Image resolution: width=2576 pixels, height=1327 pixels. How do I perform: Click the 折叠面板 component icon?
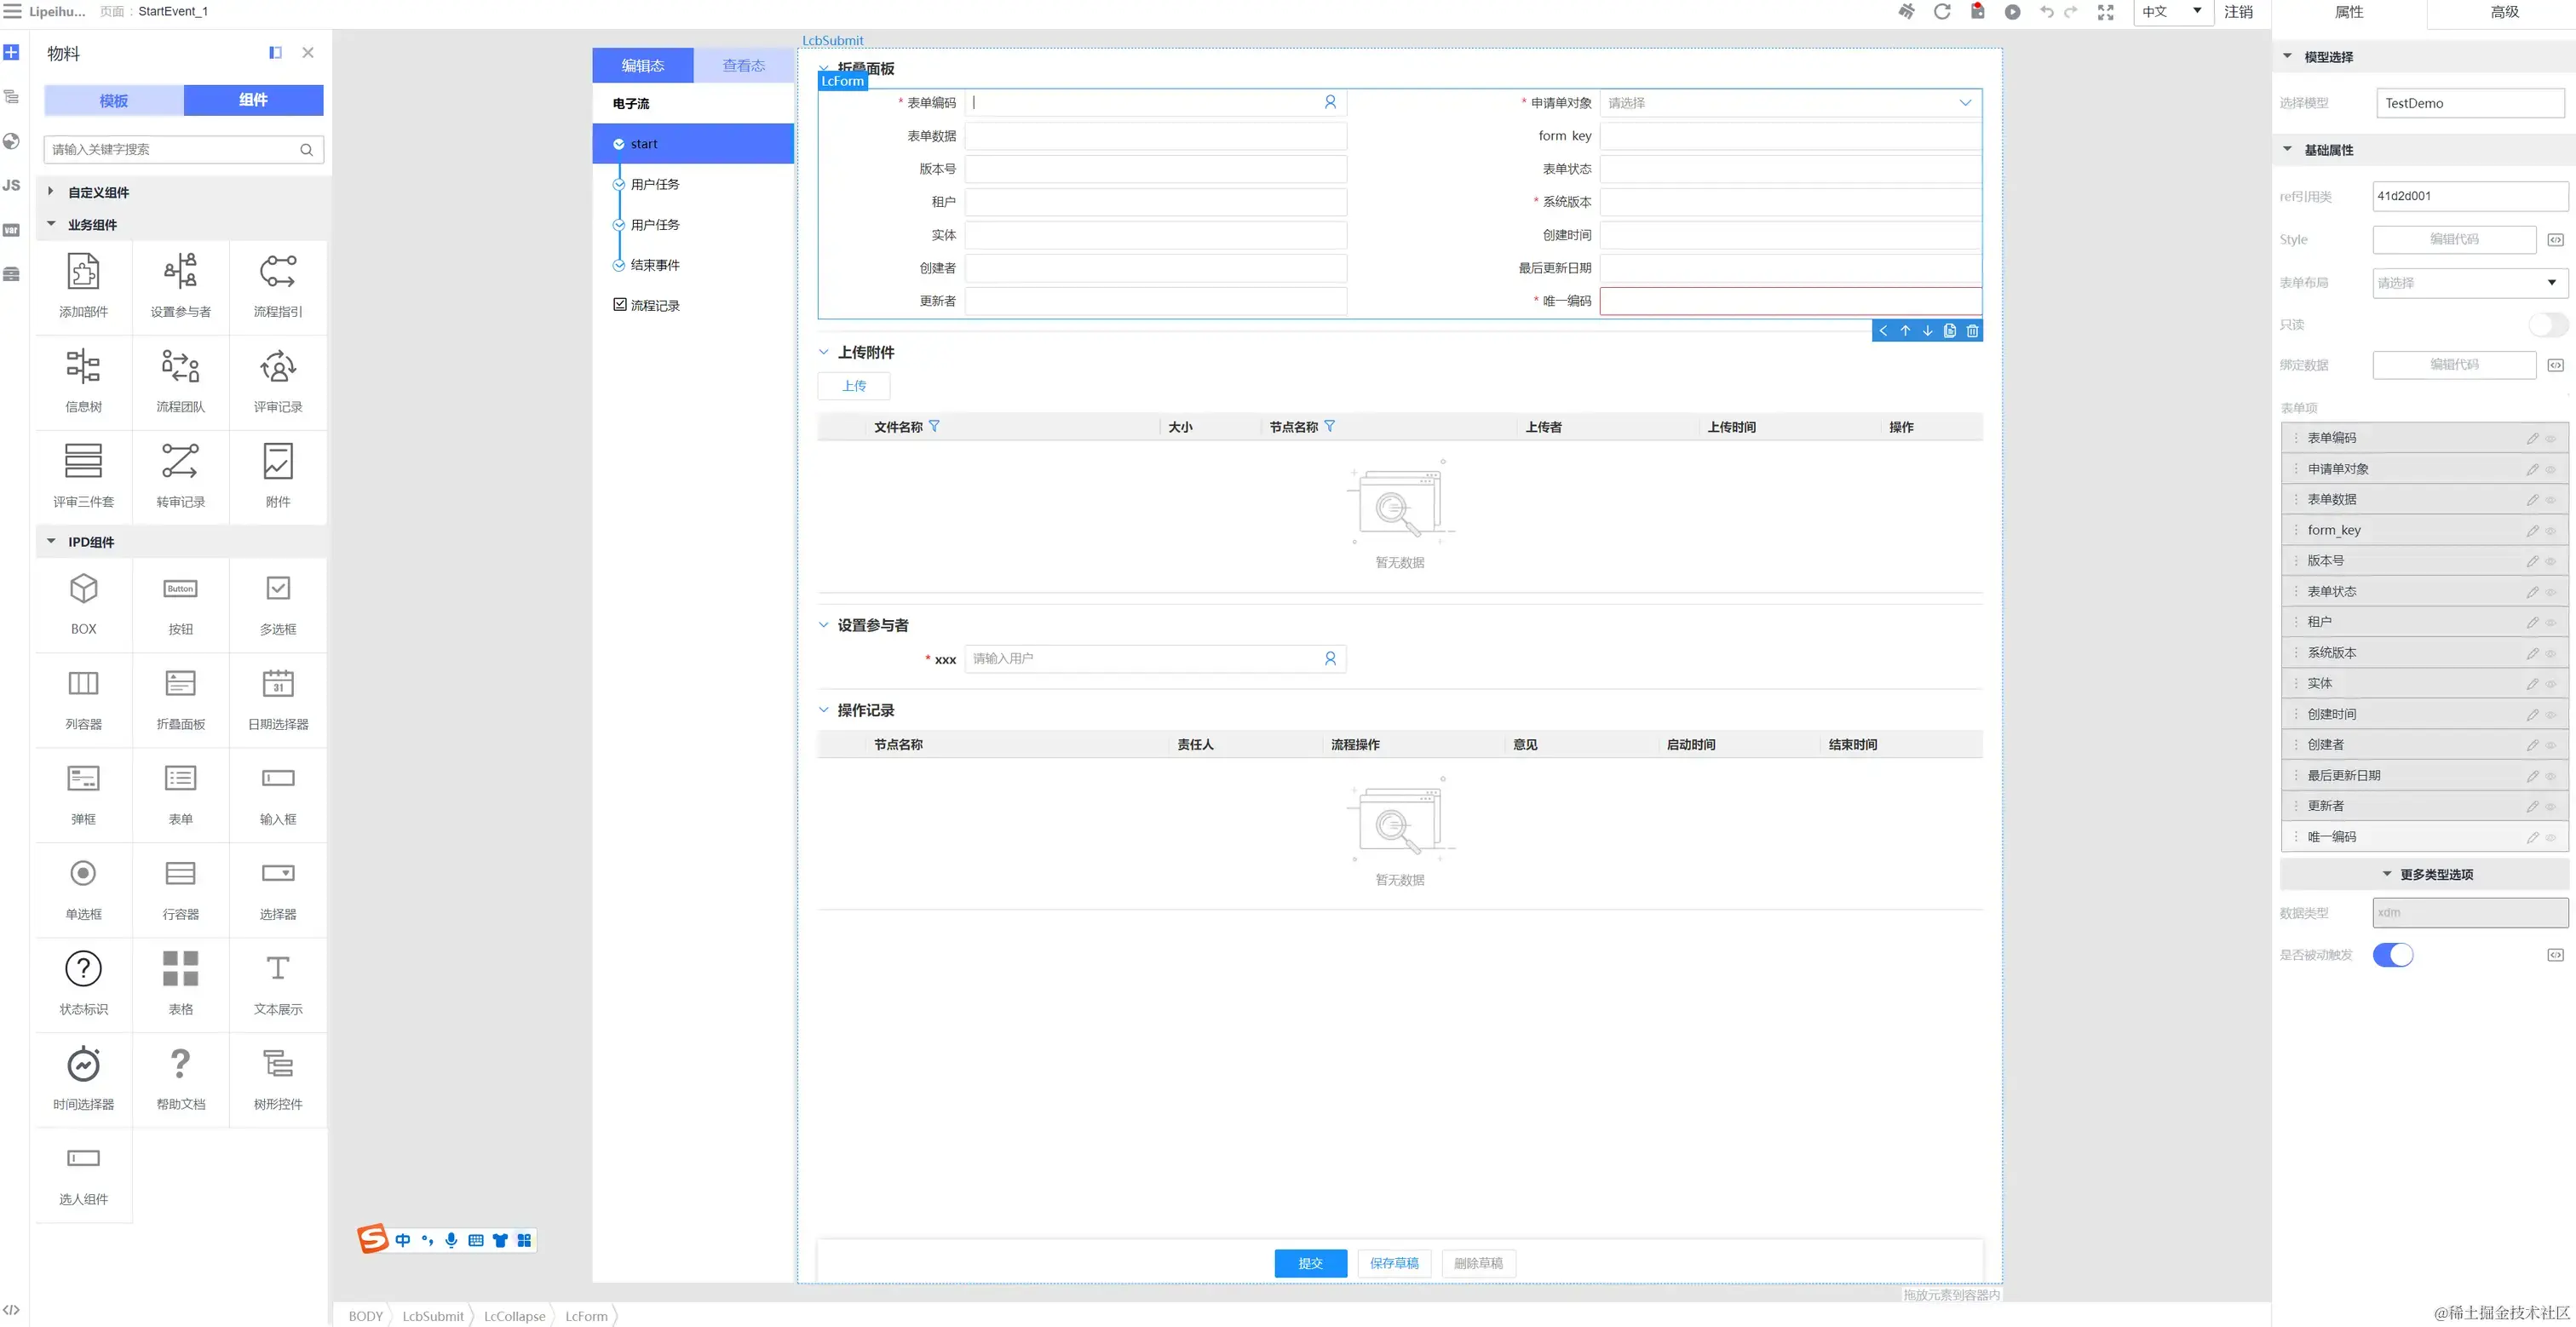180,684
